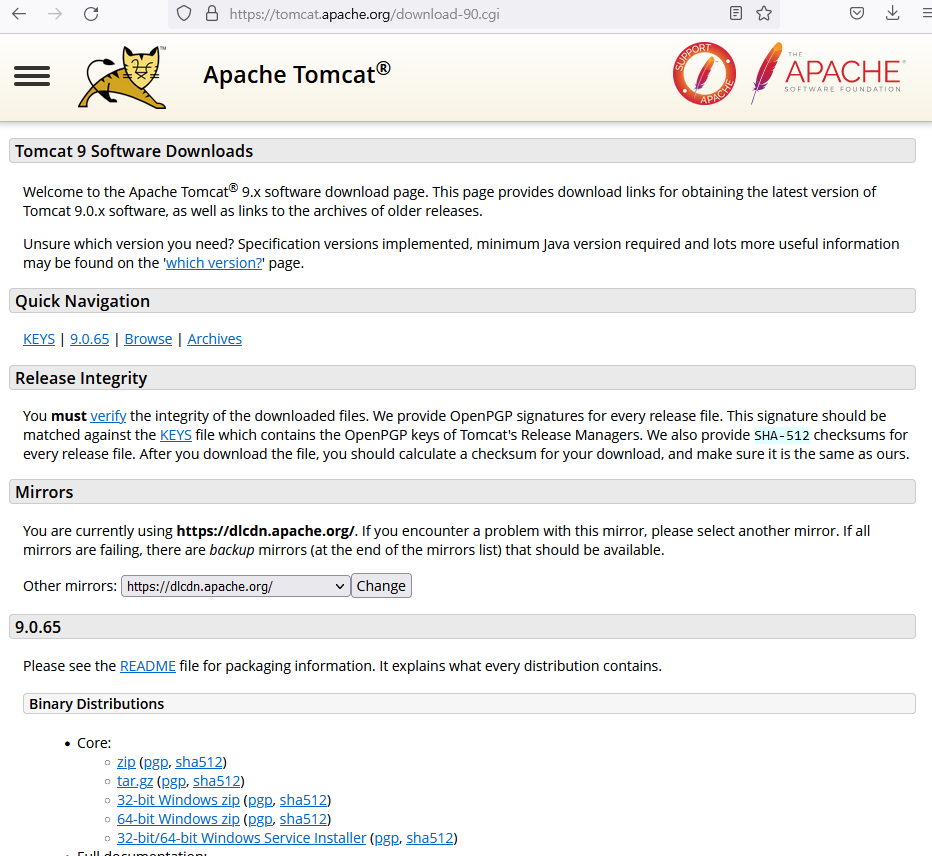This screenshot has height=856, width=932.
Task: Click the '9.0.65' section heading
Action: pos(38,627)
